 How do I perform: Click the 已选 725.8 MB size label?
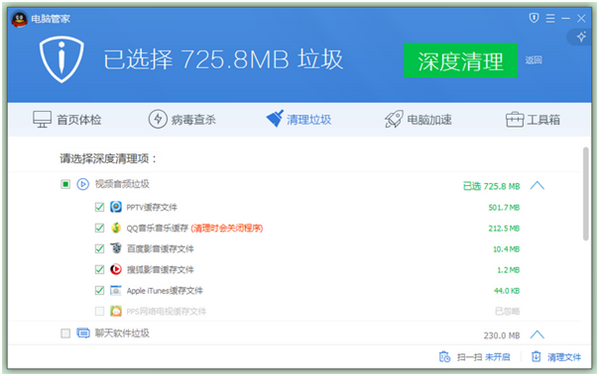pyautogui.click(x=491, y=186)
